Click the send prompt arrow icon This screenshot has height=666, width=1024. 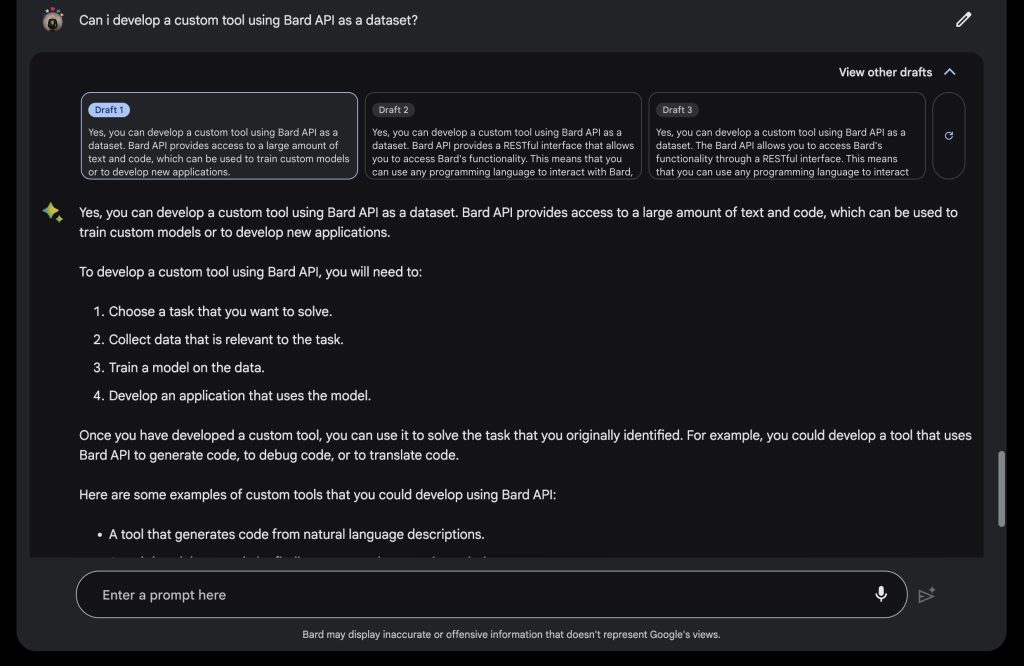point(927,595)
